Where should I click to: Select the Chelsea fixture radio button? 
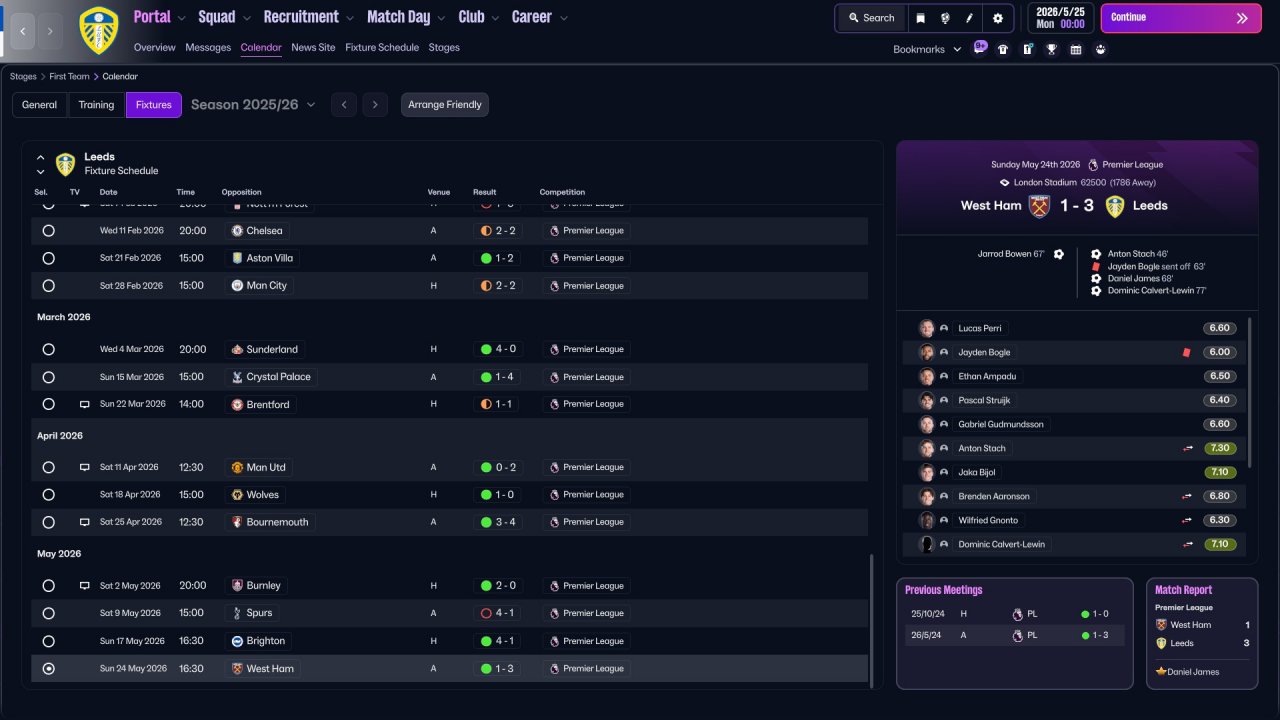pos(49,231)
